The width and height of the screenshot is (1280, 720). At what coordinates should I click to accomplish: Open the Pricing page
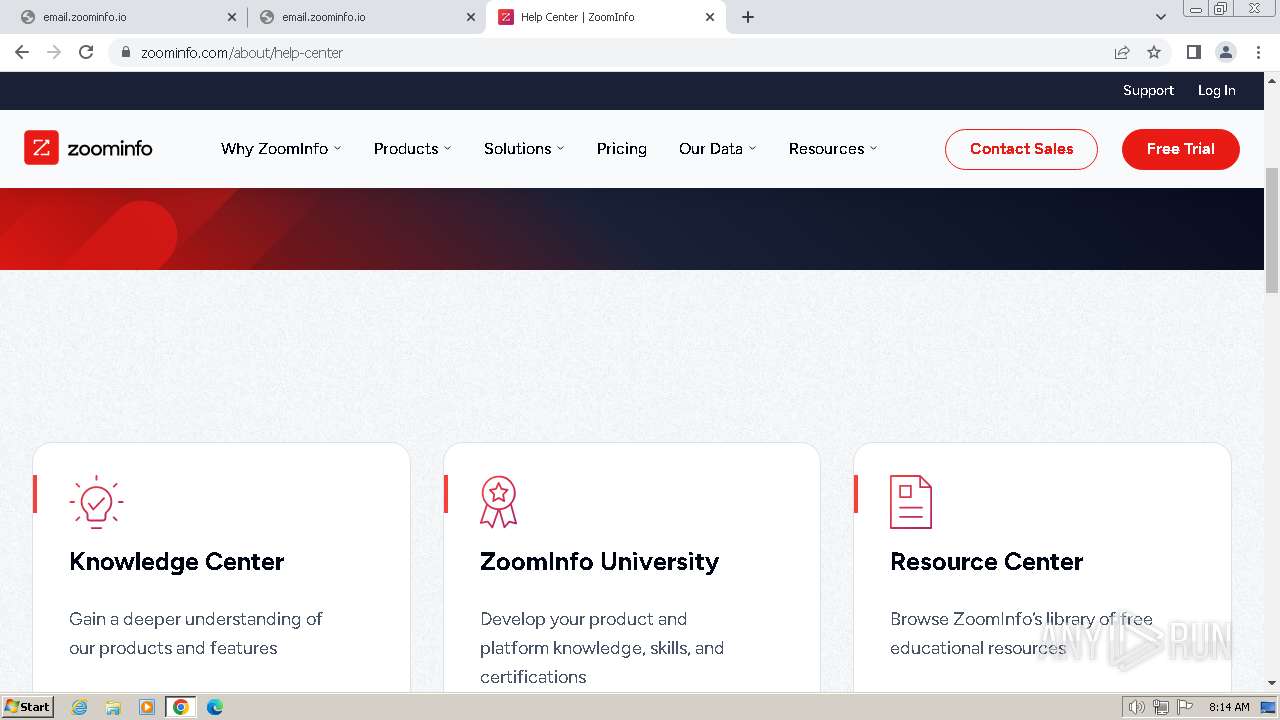pyautogui.click(x=622, y=148)
